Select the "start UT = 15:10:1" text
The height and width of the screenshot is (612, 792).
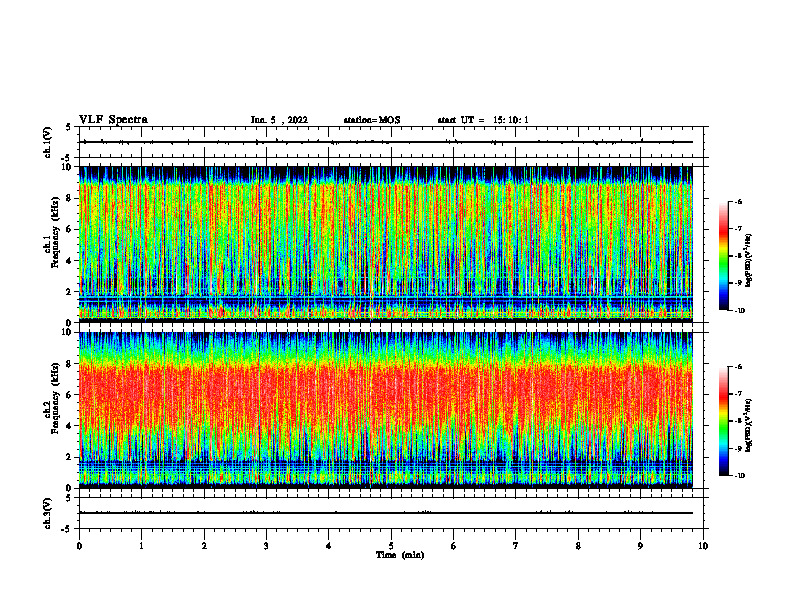(x=483, y=120)
